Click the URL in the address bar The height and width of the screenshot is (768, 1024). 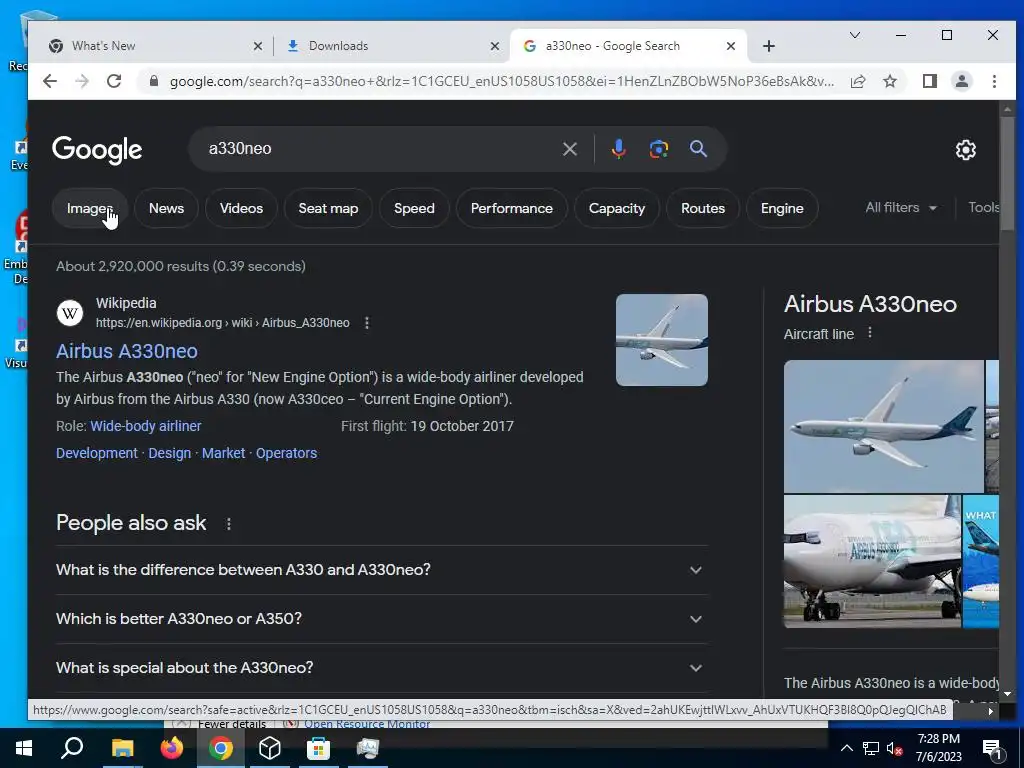[502, 82]
